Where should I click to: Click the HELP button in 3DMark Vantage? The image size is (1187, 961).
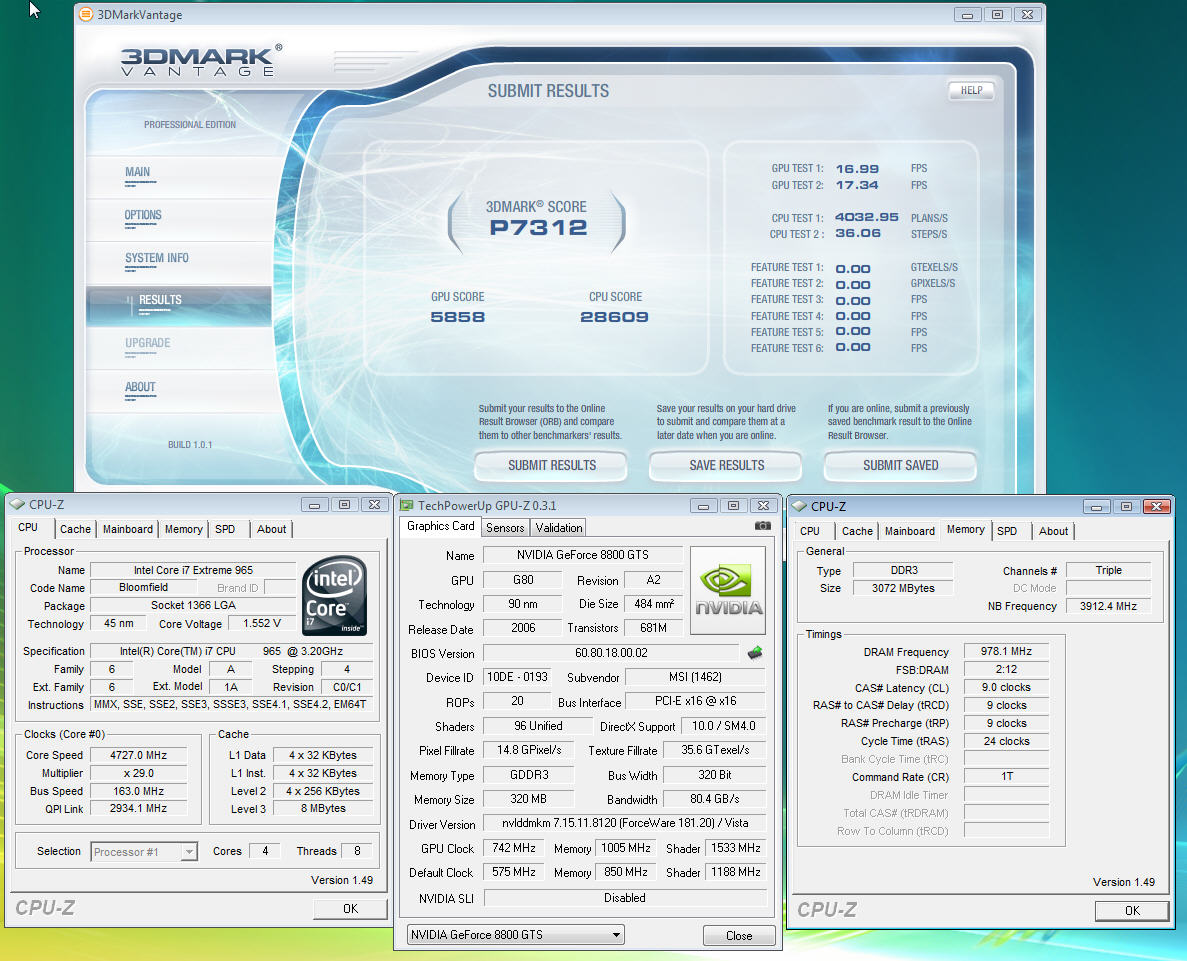(971, 91)
